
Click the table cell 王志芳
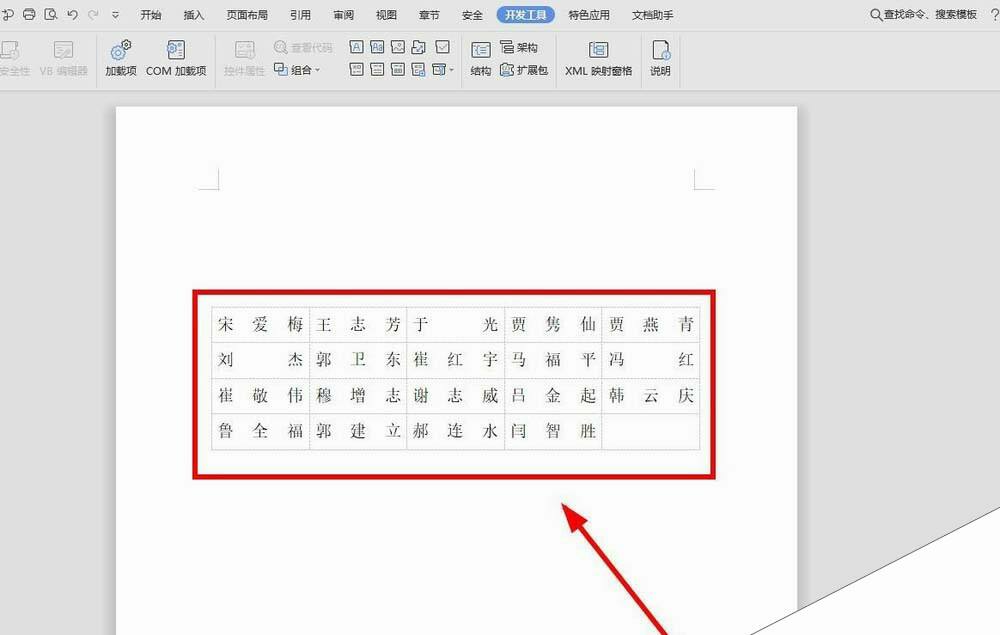coord(358,324)
